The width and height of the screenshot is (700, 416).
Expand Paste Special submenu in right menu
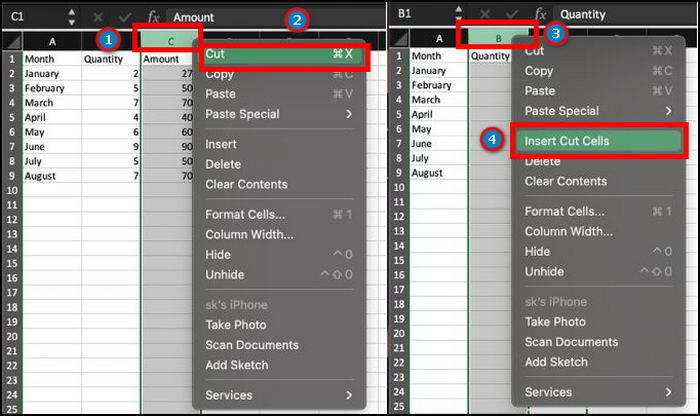coord(598,111)
